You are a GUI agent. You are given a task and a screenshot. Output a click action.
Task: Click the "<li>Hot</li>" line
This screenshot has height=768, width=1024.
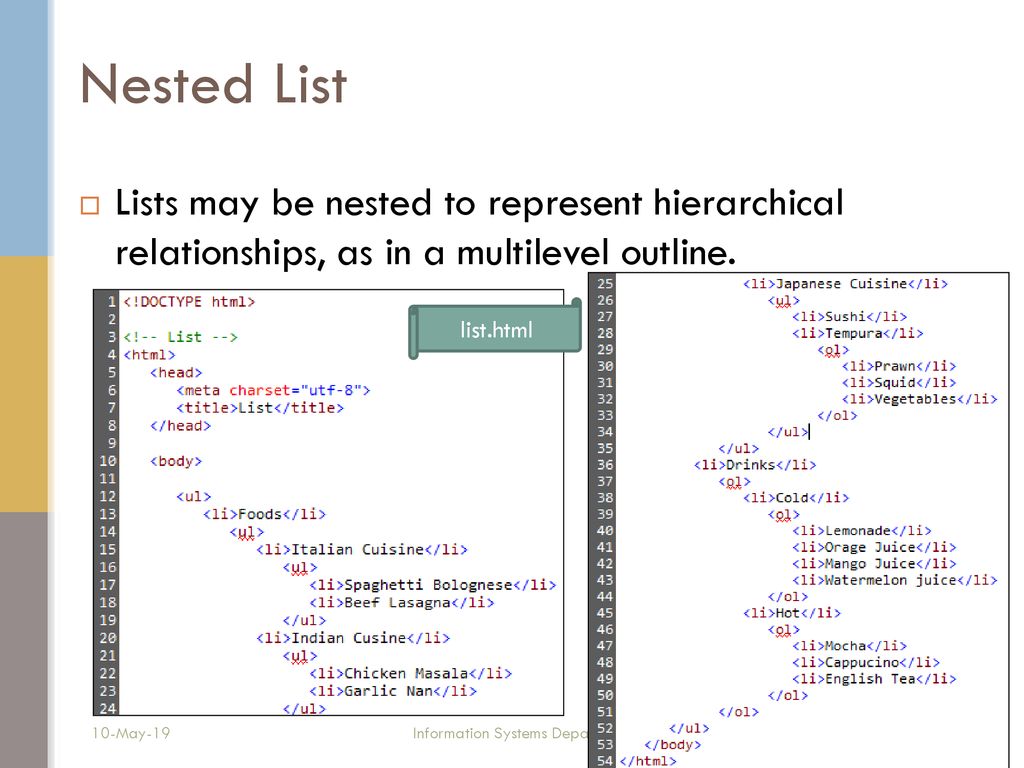792,613
